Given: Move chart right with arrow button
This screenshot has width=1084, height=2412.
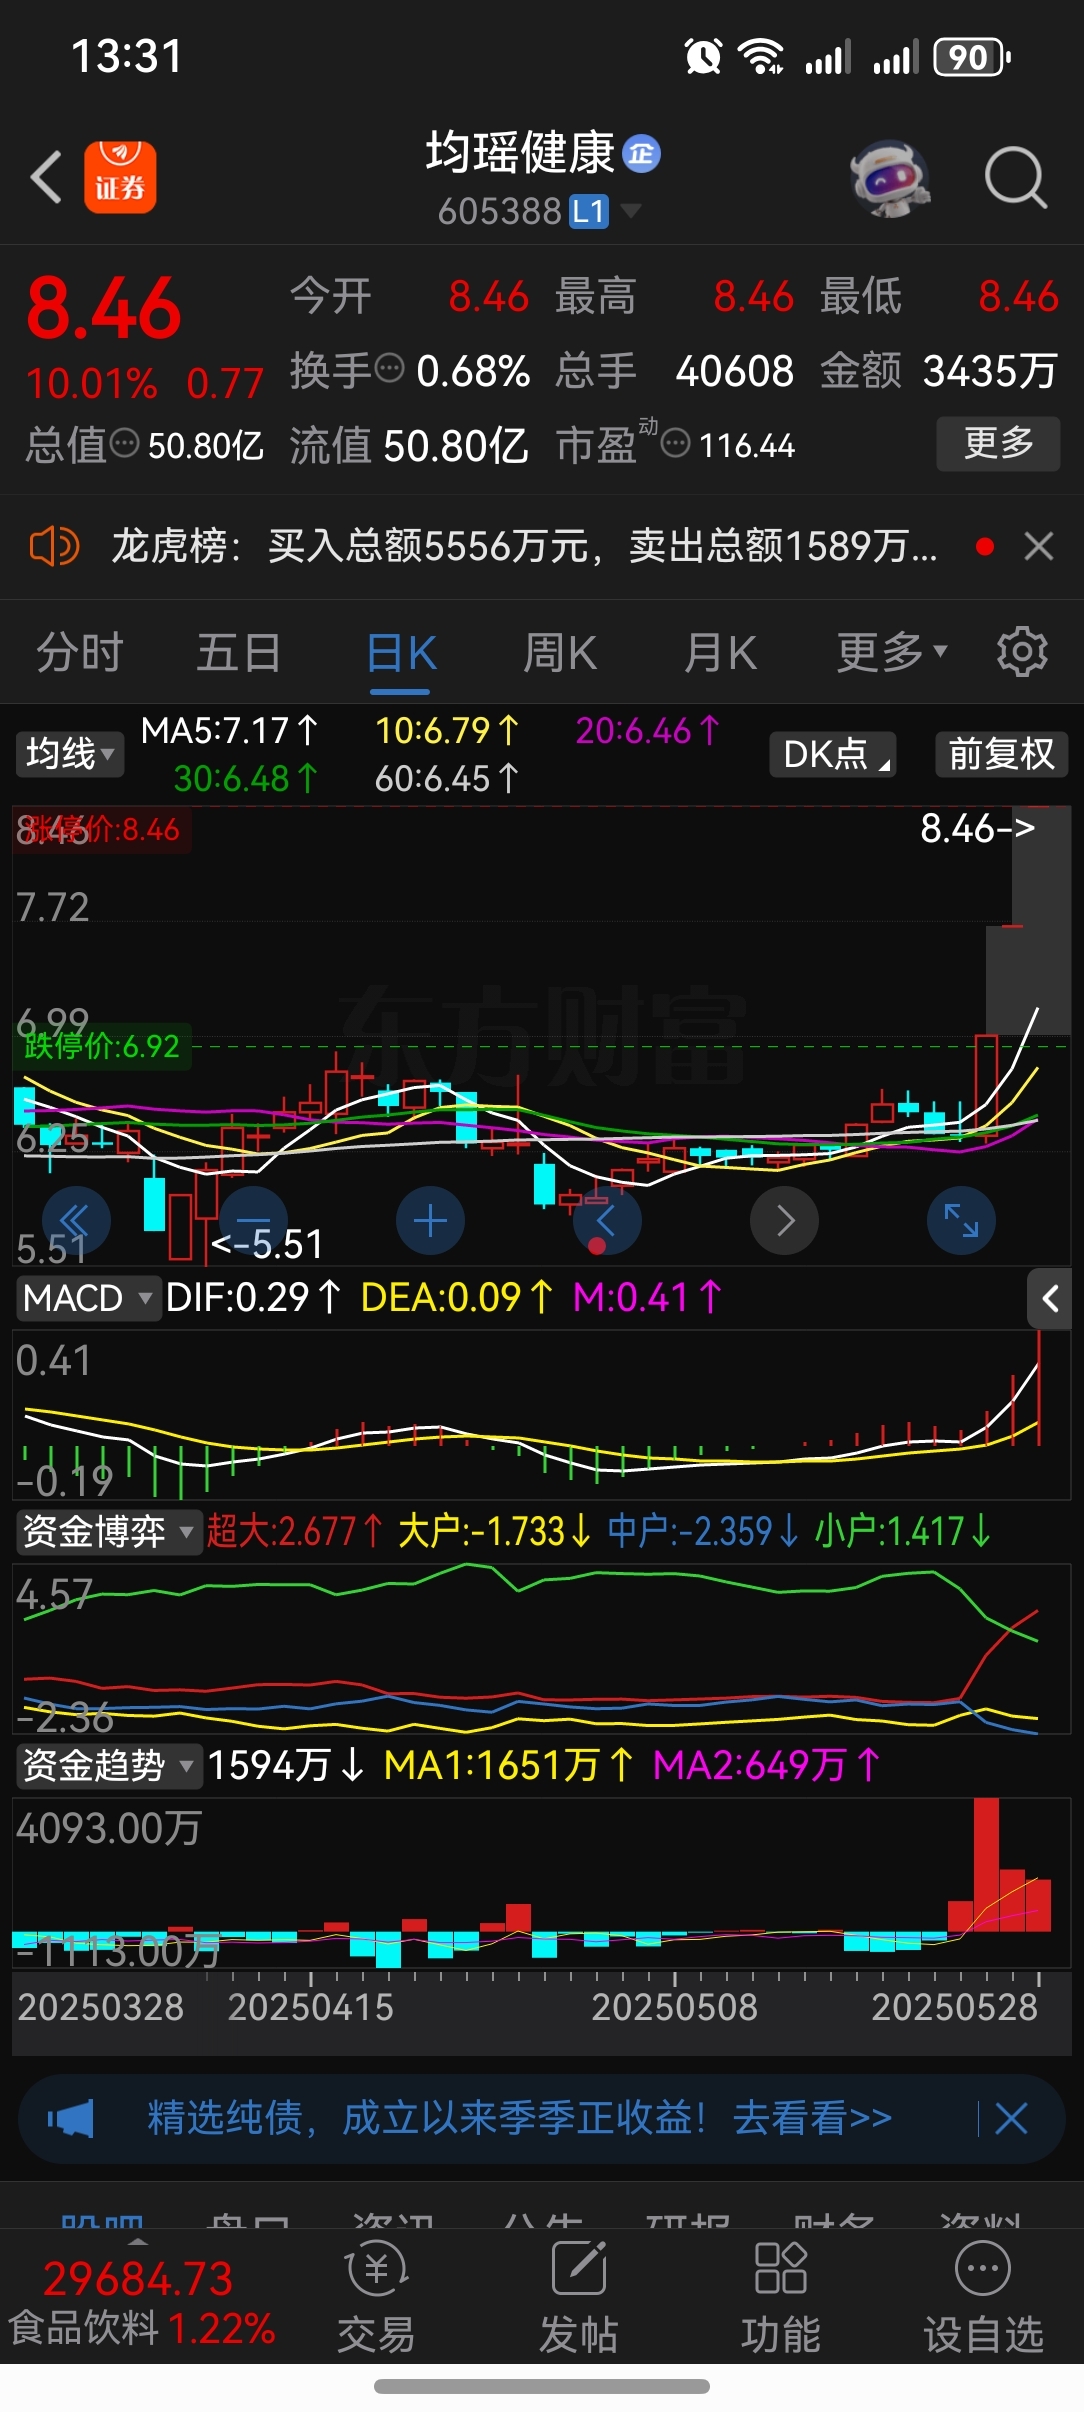Looking at the screenshot, I should point(784,1220).
